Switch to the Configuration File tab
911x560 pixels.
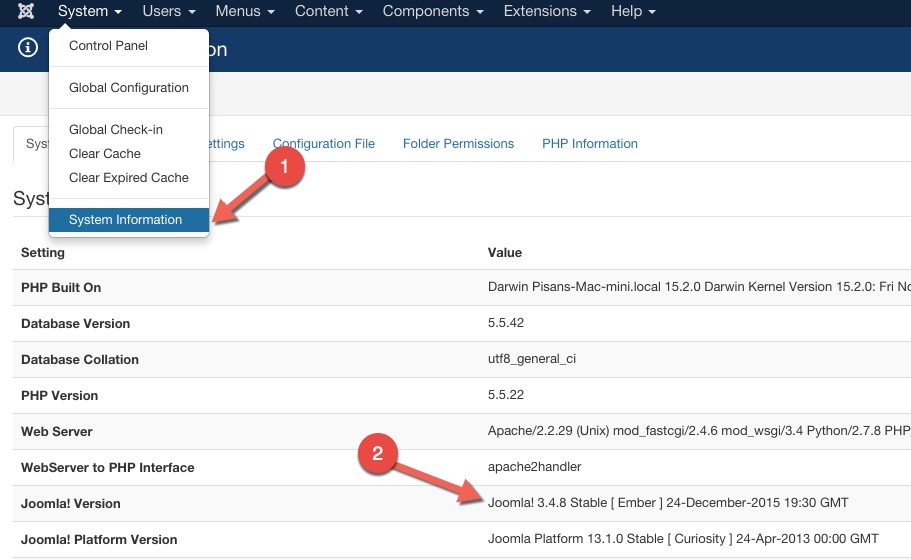pos(324,143)
